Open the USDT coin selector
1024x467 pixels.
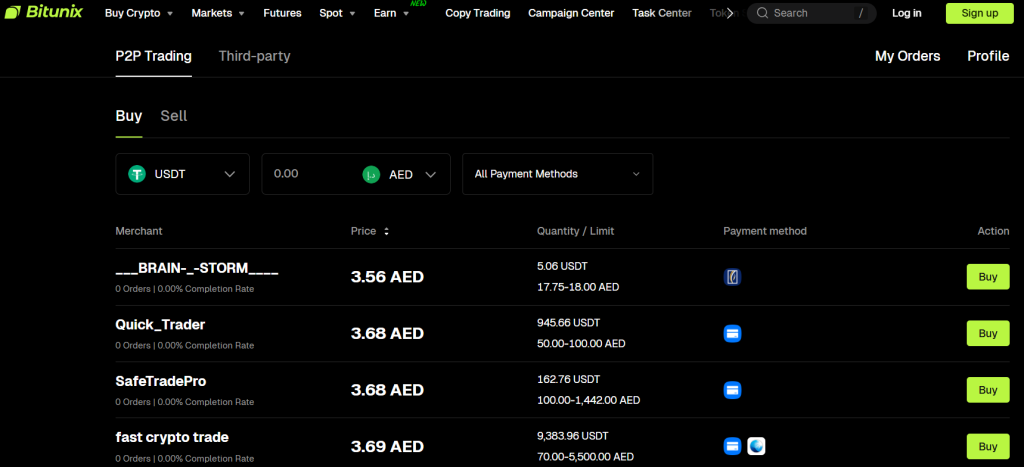point(182,174)
